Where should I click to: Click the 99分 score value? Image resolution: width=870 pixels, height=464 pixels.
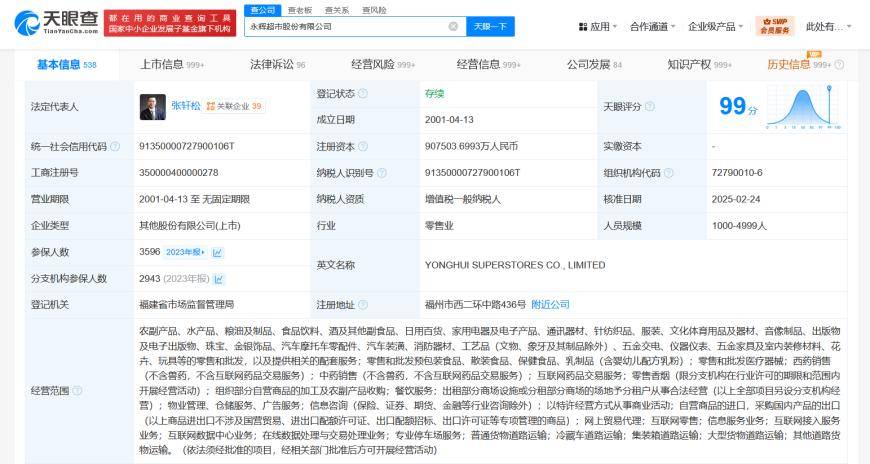[x=739, y=105]
